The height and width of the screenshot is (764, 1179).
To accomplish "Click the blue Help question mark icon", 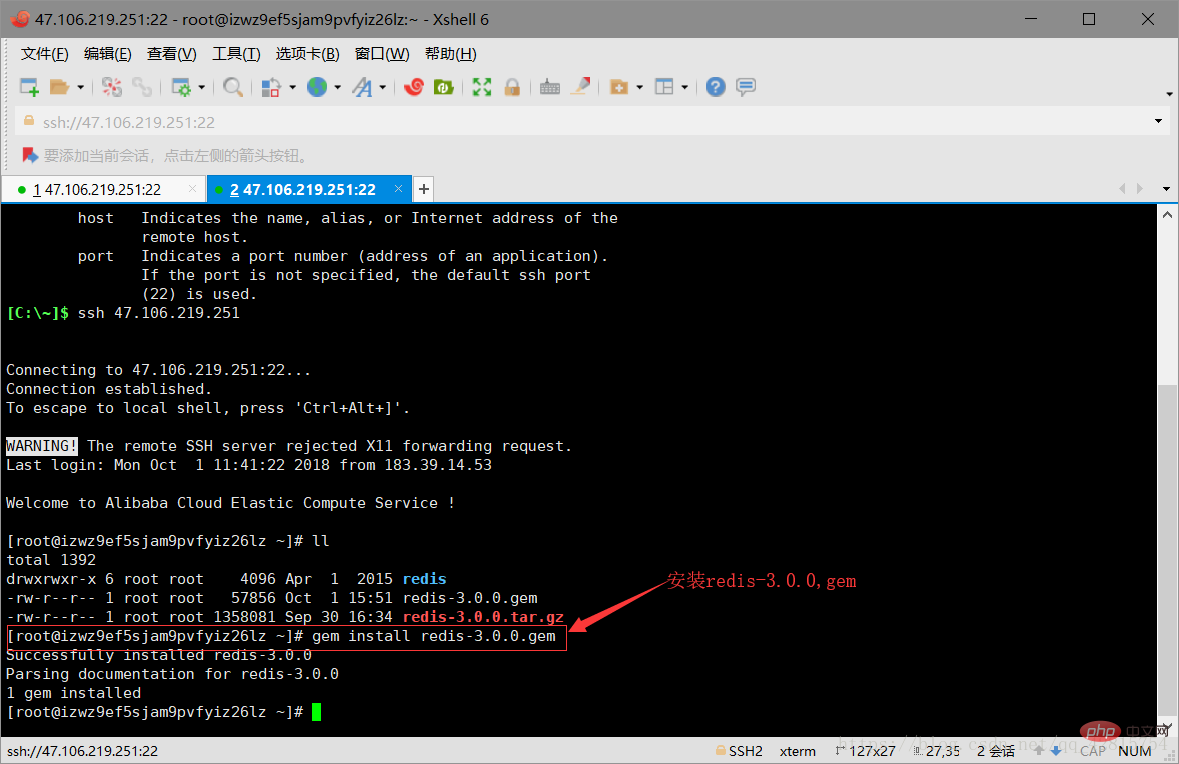I will [x=716, y=87].
